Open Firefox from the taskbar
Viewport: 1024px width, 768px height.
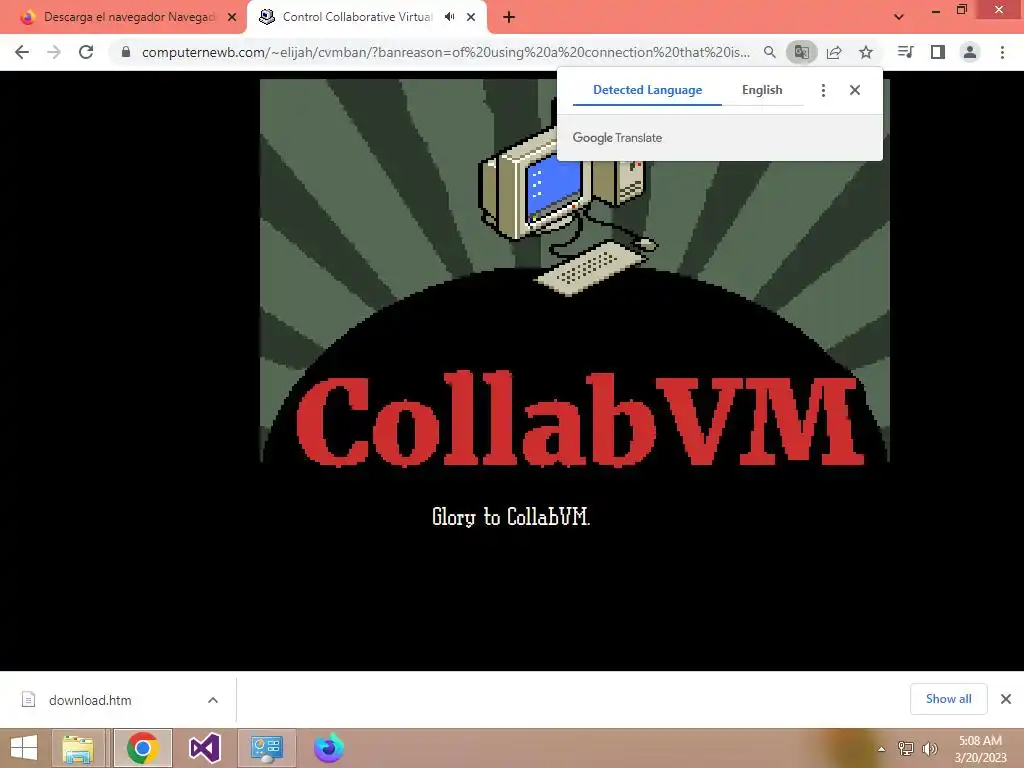328,748
